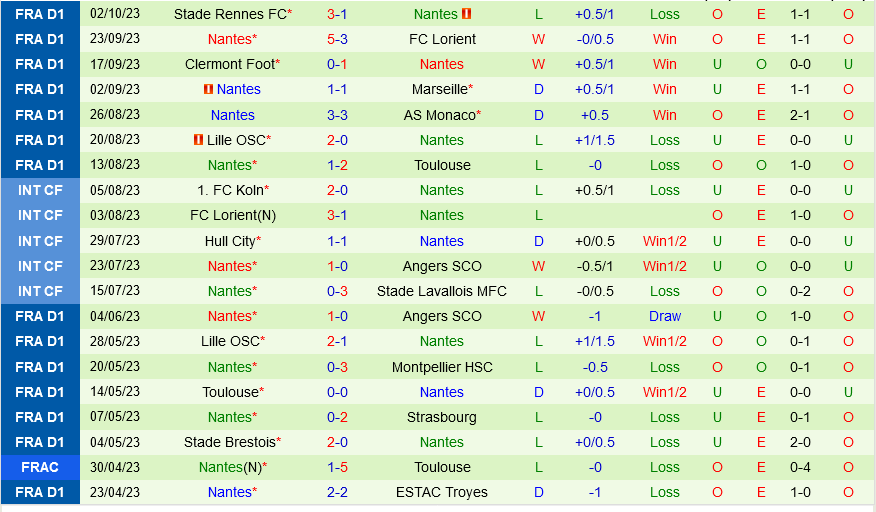
Task: Click FRA D1 label on the ESTAC Troyes row
Action: (x=39, y=492)
